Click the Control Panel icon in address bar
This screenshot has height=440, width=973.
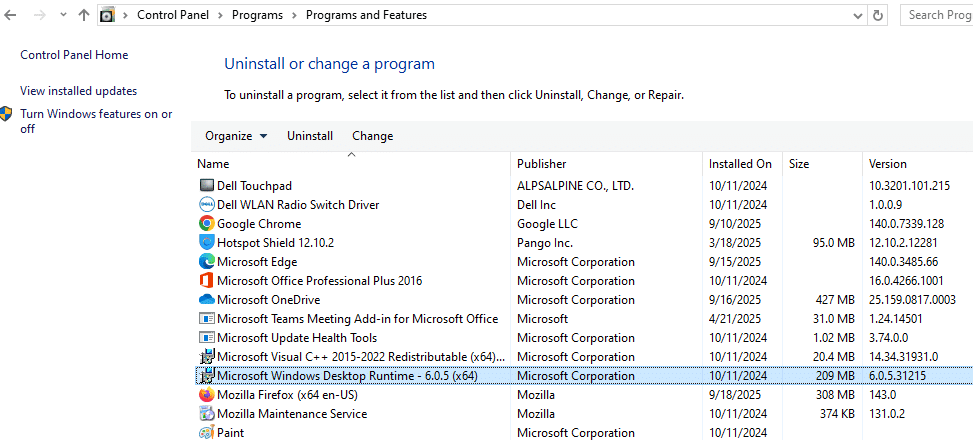107,15
